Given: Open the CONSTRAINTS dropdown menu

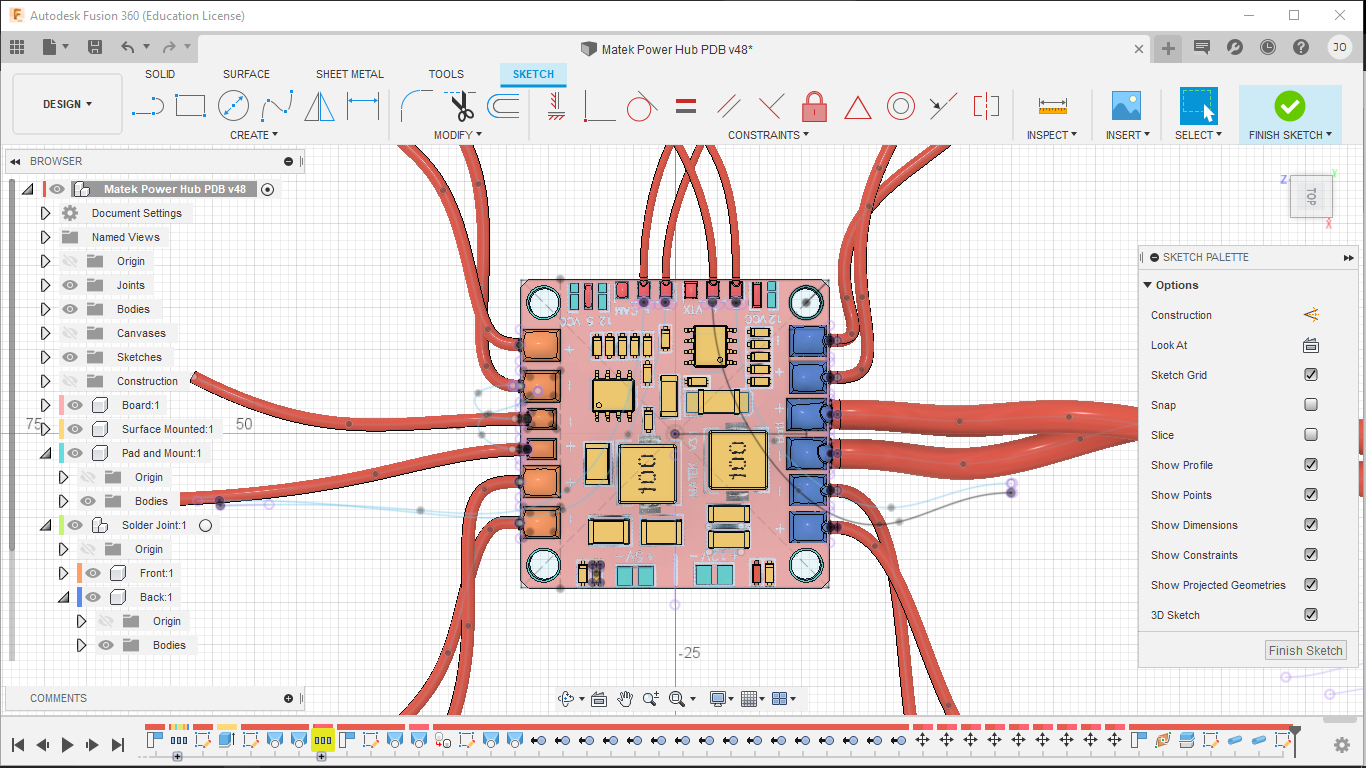Looking at the screenshot, I should (x=768, y=135).
